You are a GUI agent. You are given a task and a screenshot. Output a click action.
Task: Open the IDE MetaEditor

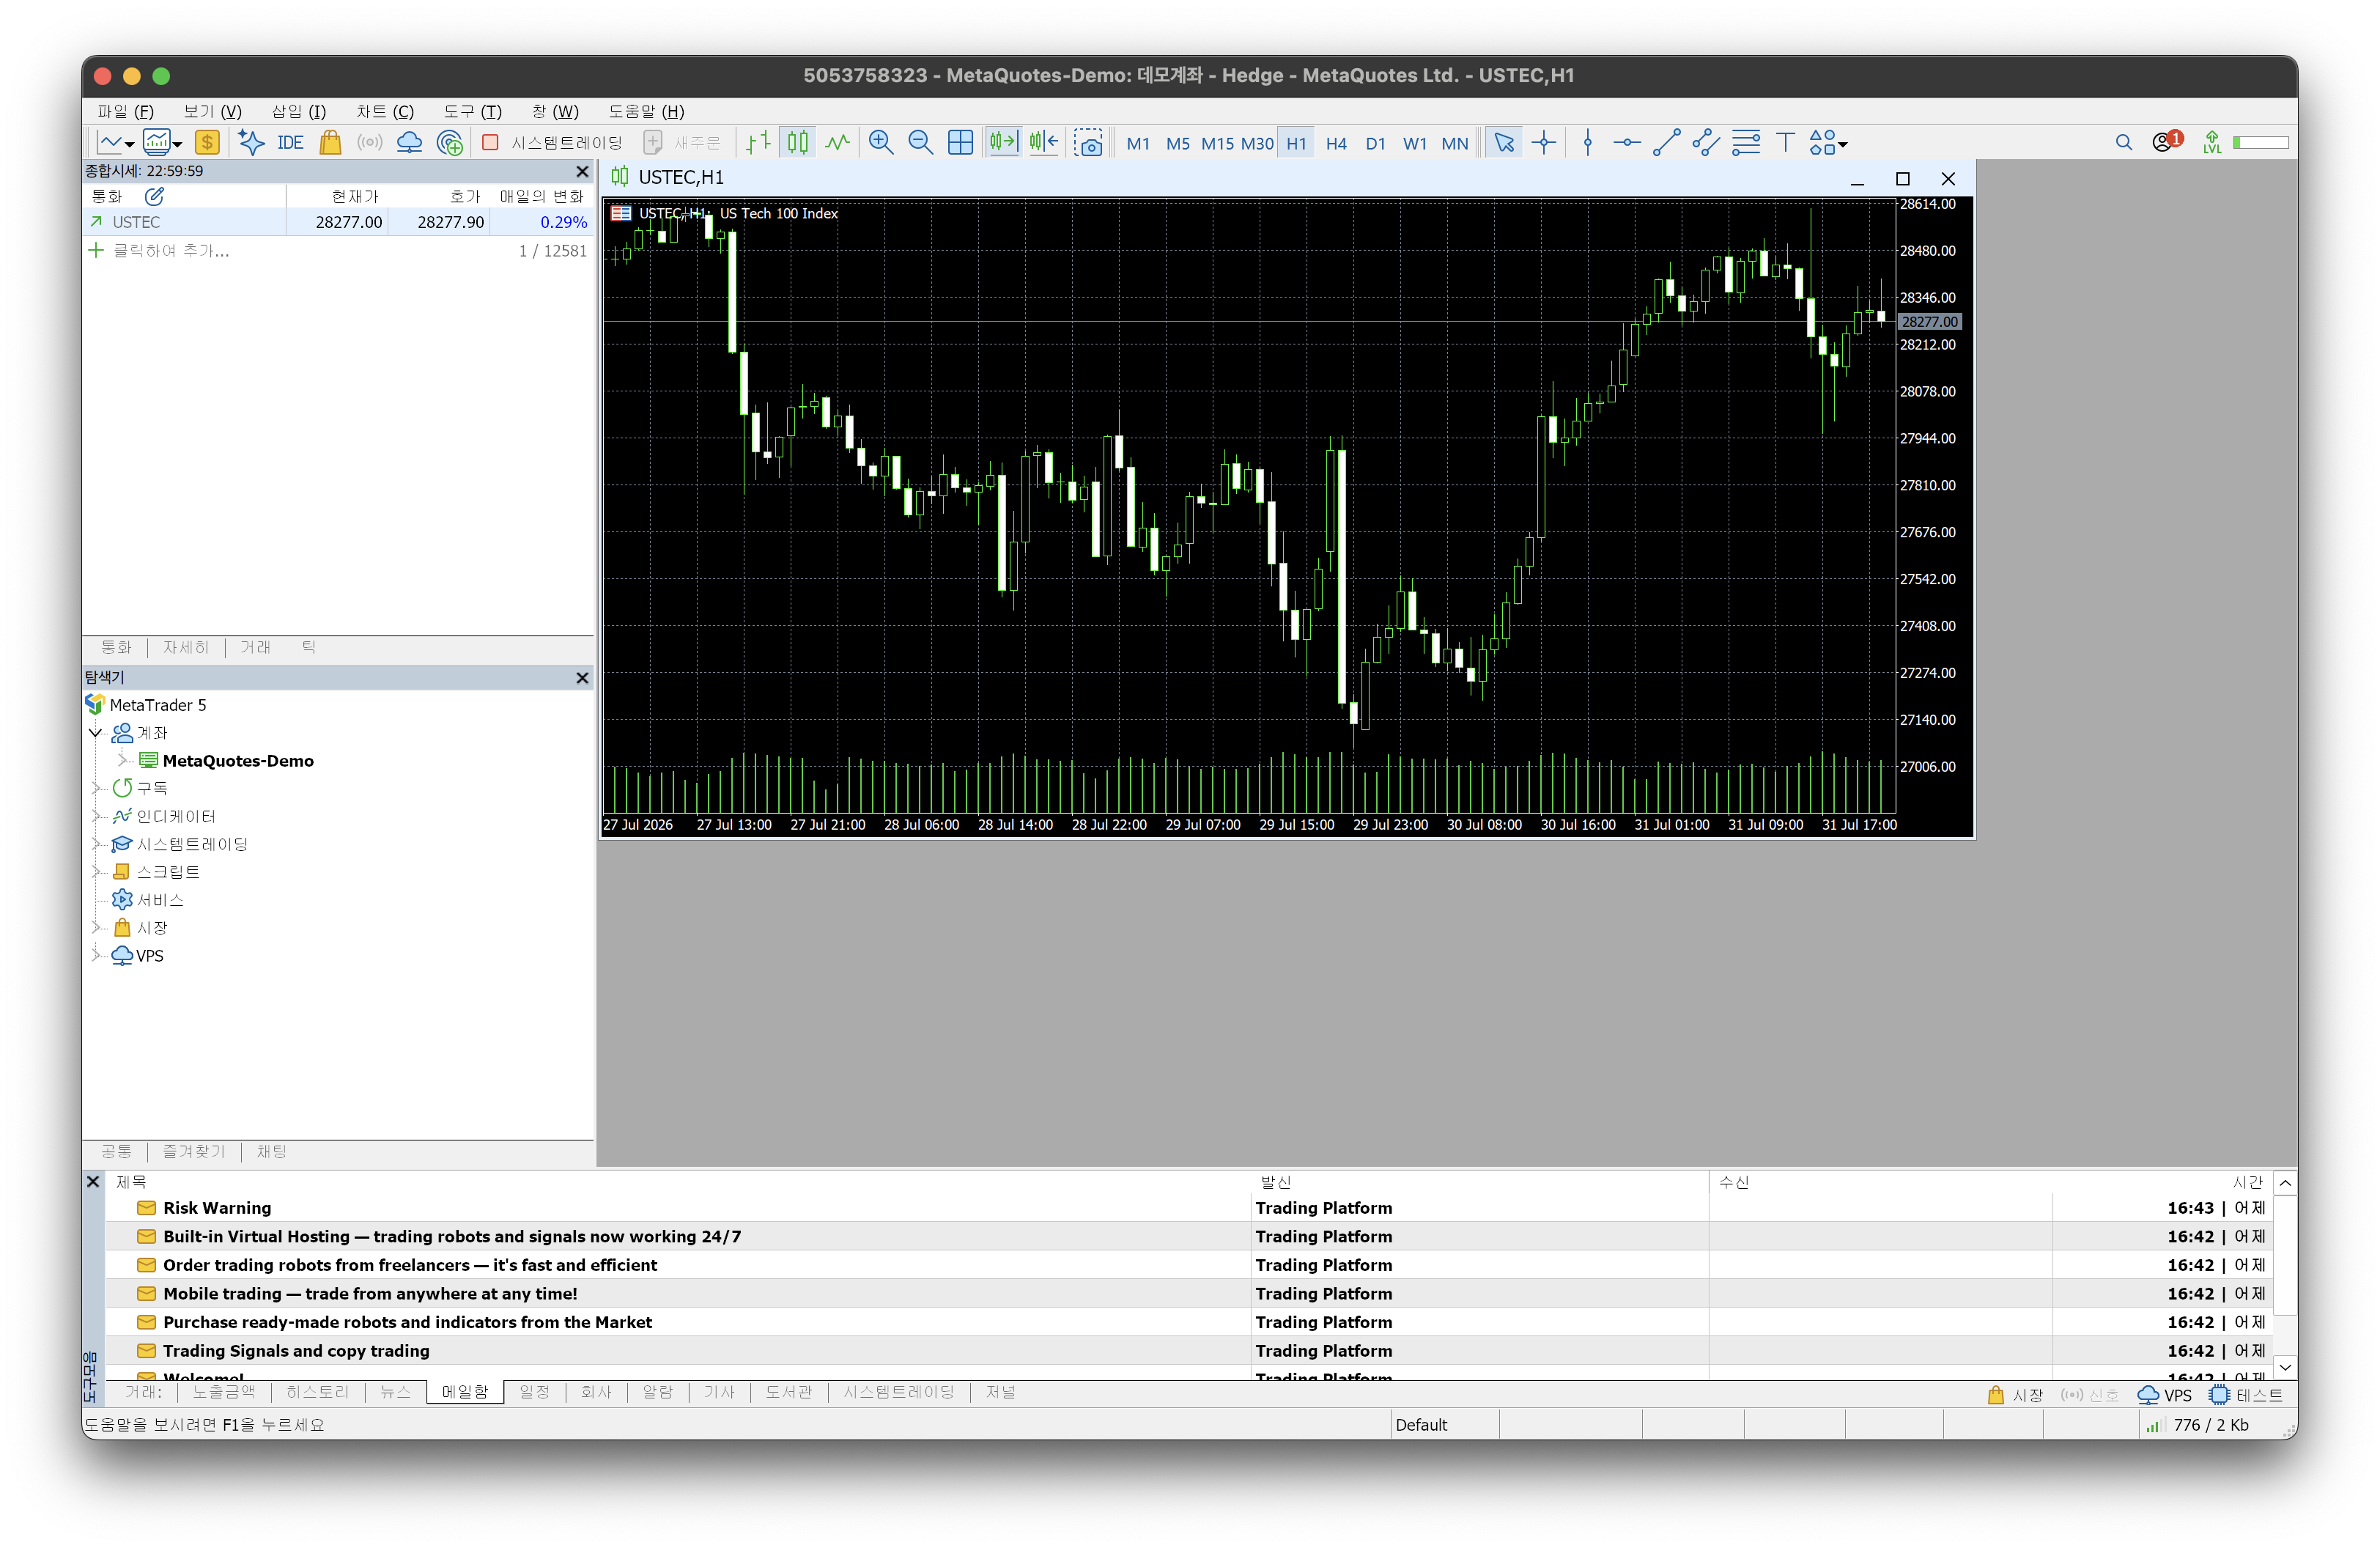pyautogui.click(x=290, y=143)
